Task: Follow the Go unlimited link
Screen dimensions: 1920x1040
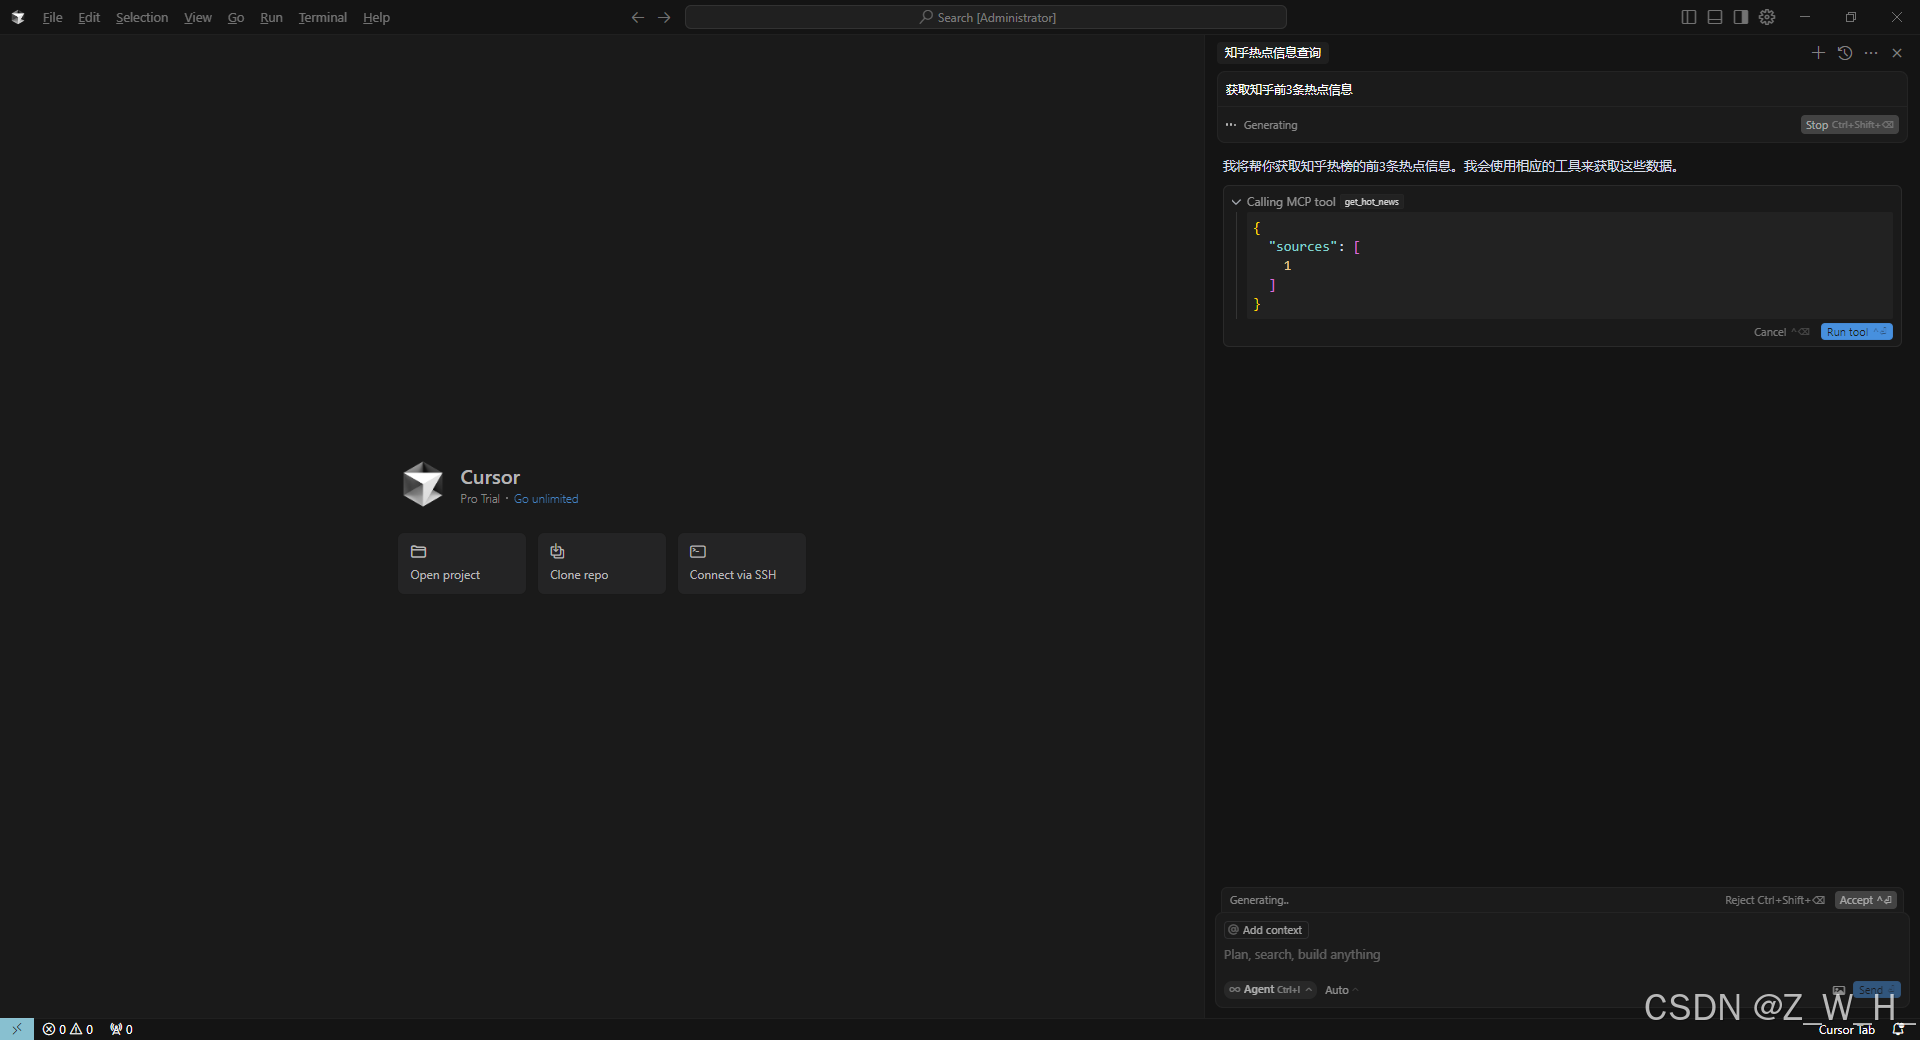Action: (x=546, y=499)
